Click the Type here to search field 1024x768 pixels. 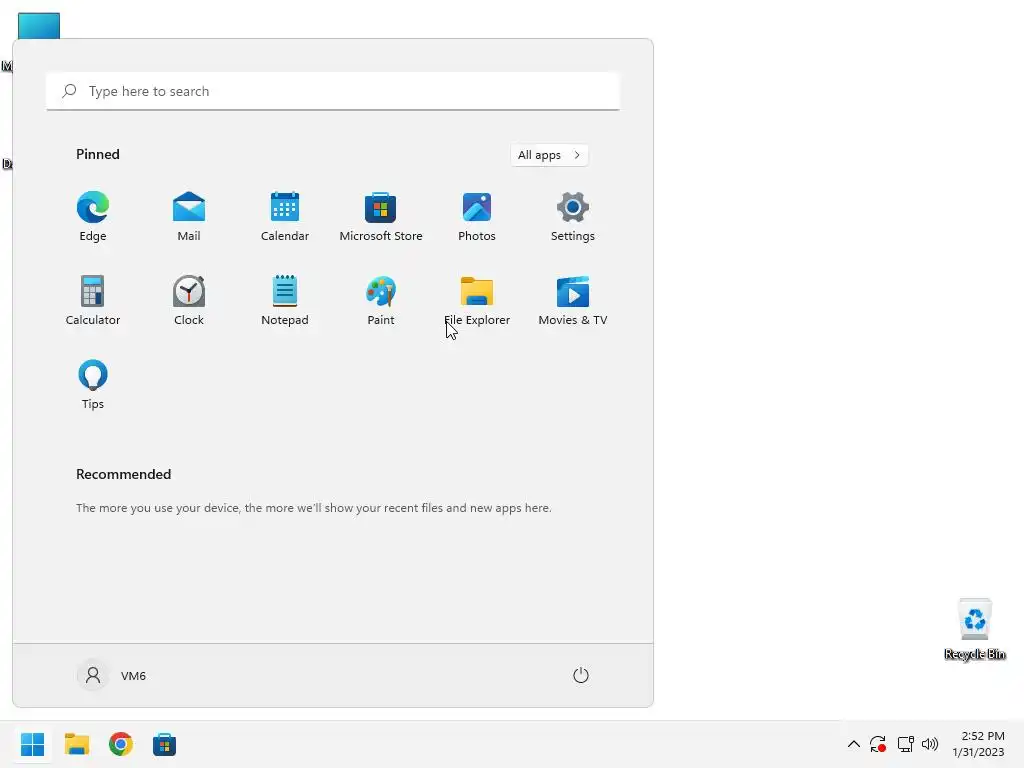333,91
